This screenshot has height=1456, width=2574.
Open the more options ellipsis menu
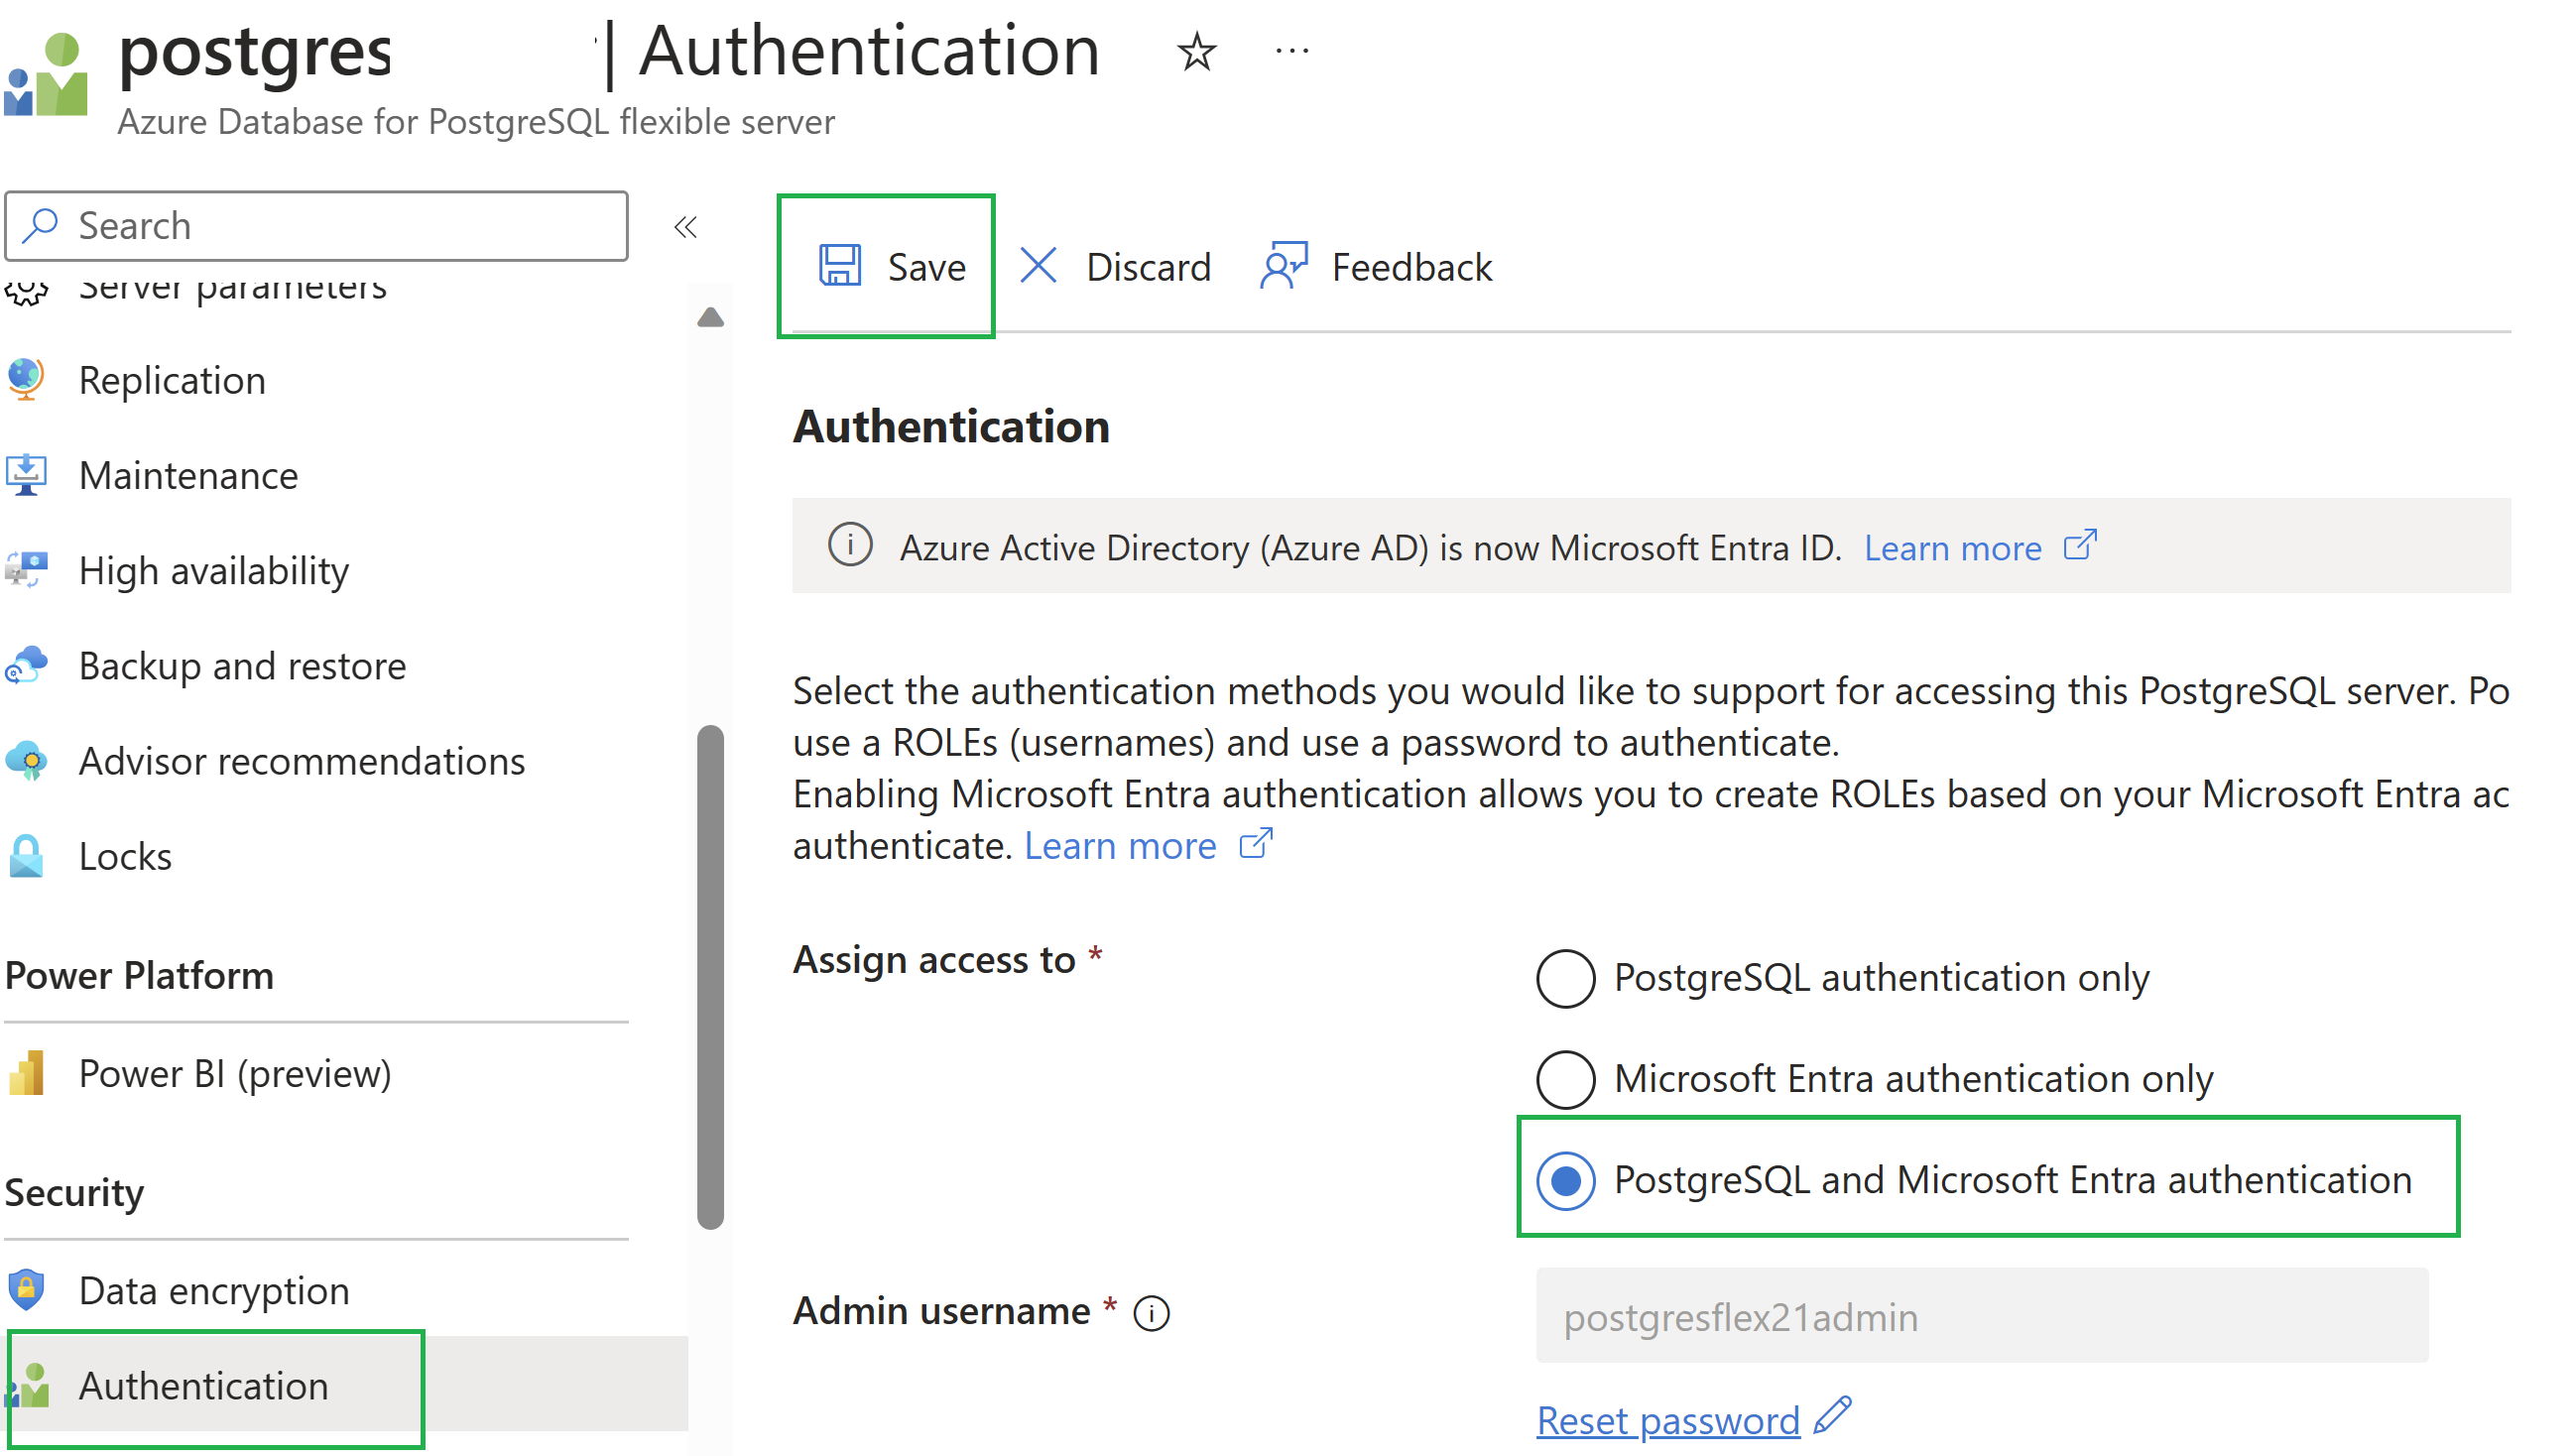pos(1292,51)
